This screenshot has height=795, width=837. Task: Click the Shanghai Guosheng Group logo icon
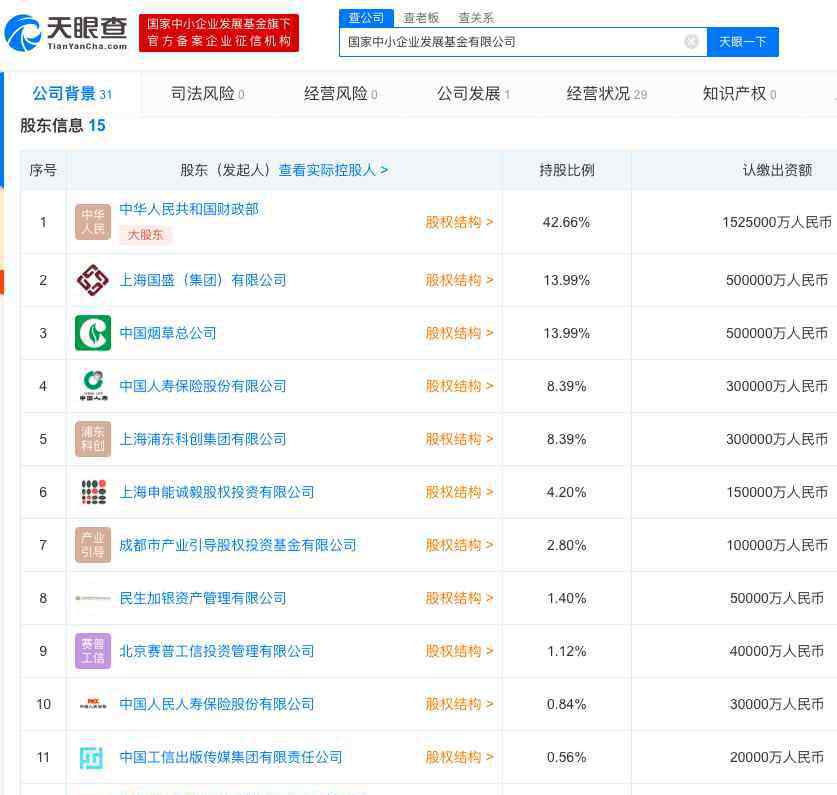[x=93, y=280]
